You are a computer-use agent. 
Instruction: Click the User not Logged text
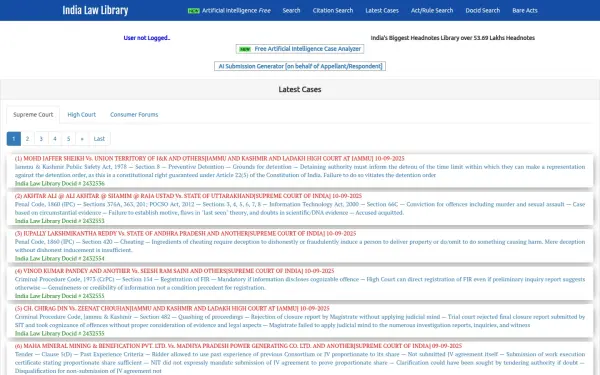[147, 38]
